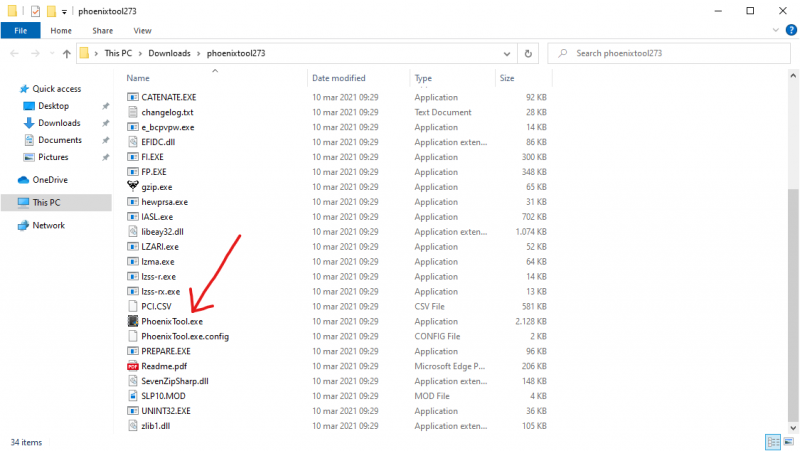Image resolution: width=800 pixels, height=451 pixels.
Task: Open the Share ribbon tab
Action: coord(103,31)
